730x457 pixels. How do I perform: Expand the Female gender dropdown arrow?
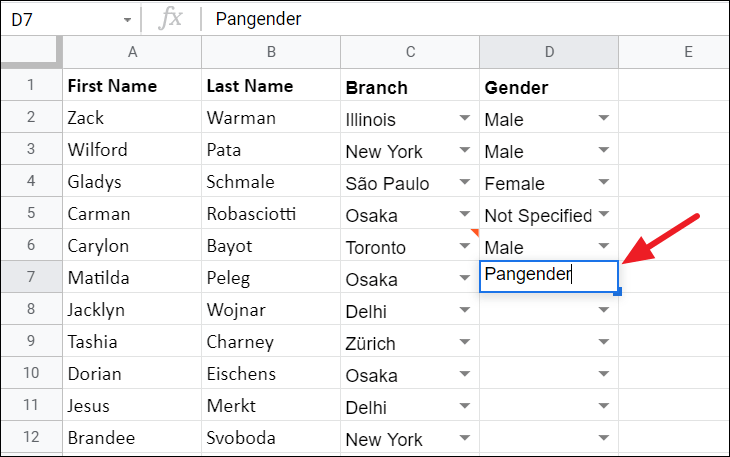pyautogui.click(x=603, y=183)
